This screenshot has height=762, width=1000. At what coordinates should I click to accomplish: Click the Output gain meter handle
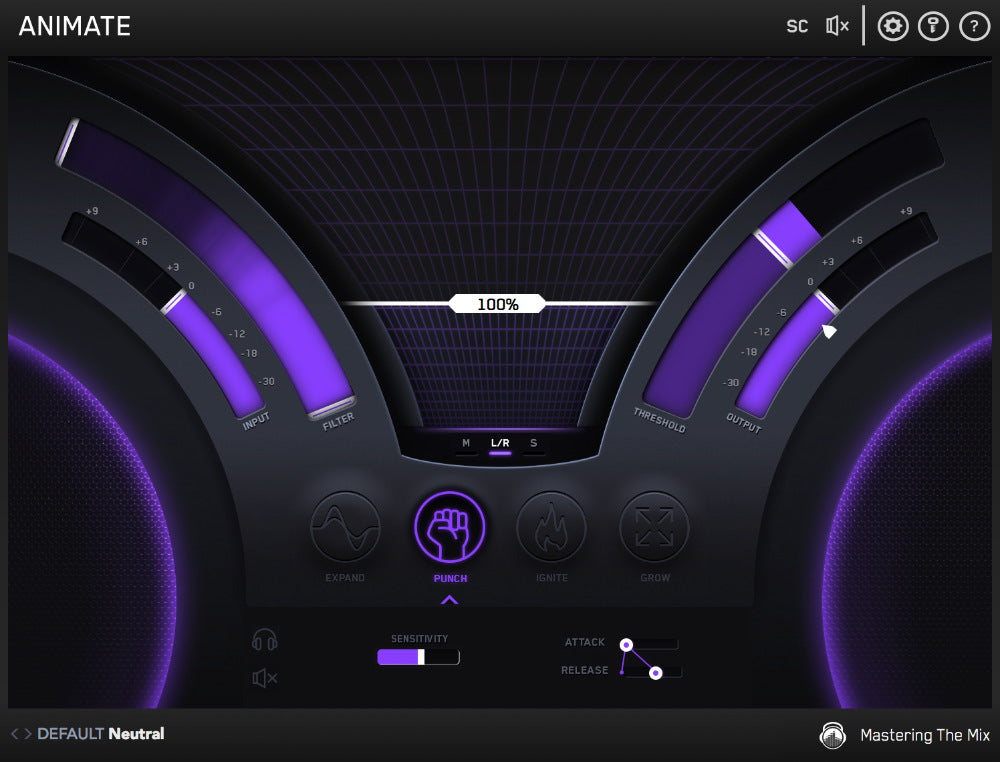point(827,302)
